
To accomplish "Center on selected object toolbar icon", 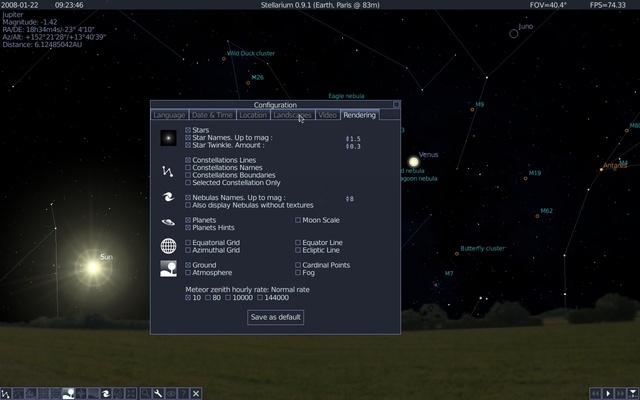I will 131,393.
